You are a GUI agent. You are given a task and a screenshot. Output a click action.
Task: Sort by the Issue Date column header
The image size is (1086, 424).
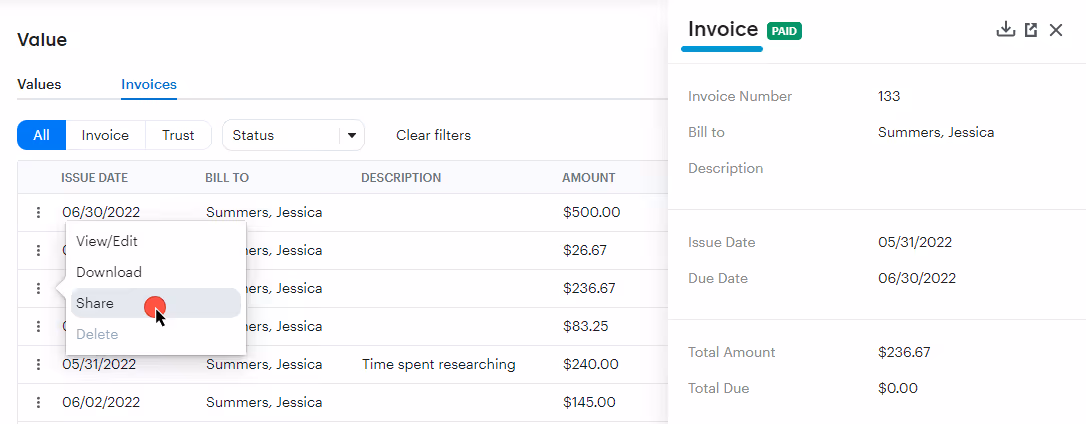95,177
